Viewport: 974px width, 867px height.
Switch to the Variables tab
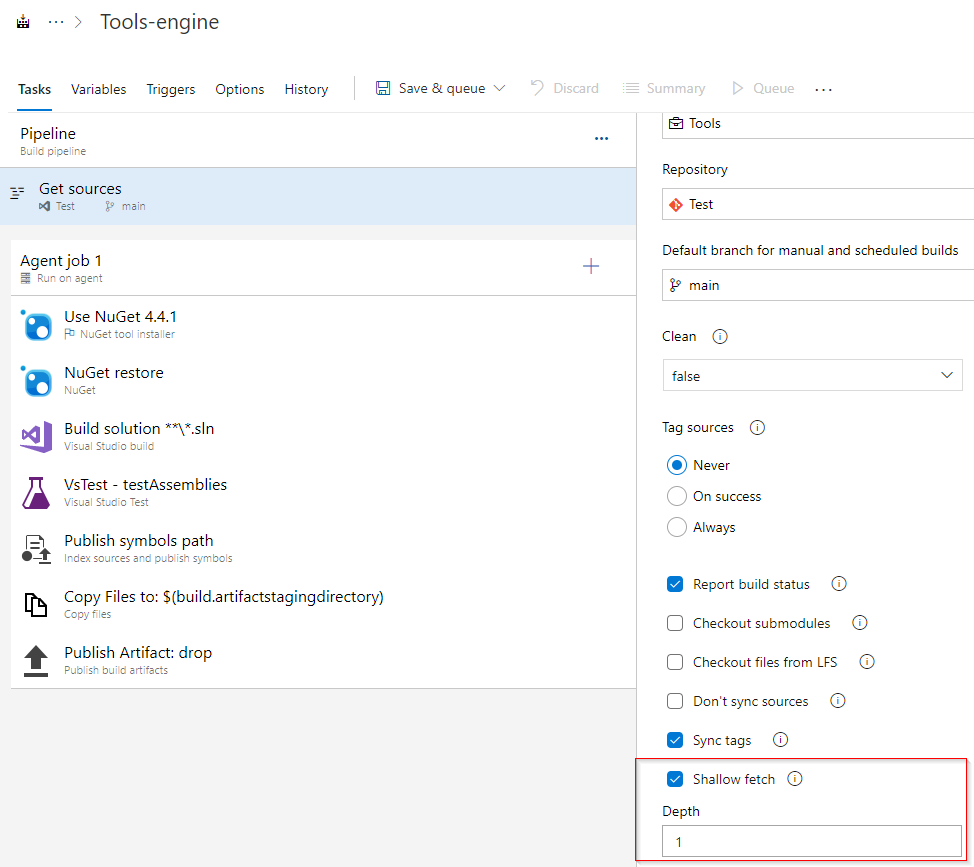98,89
